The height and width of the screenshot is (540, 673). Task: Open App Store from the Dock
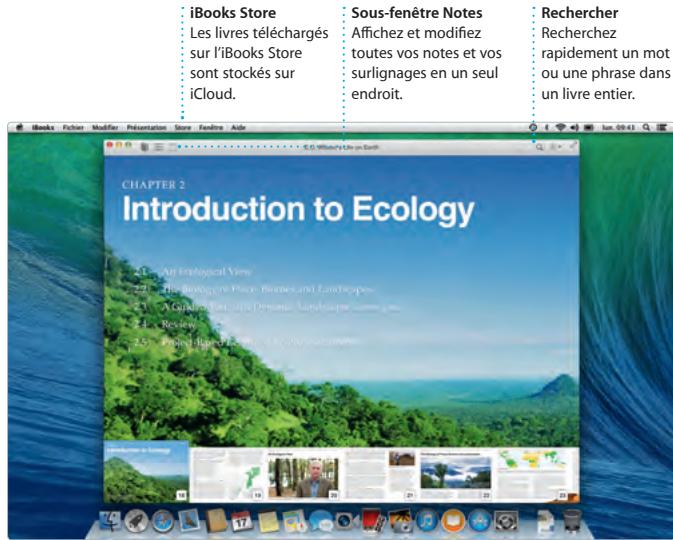pyautogui.click(x=479, y=521)
